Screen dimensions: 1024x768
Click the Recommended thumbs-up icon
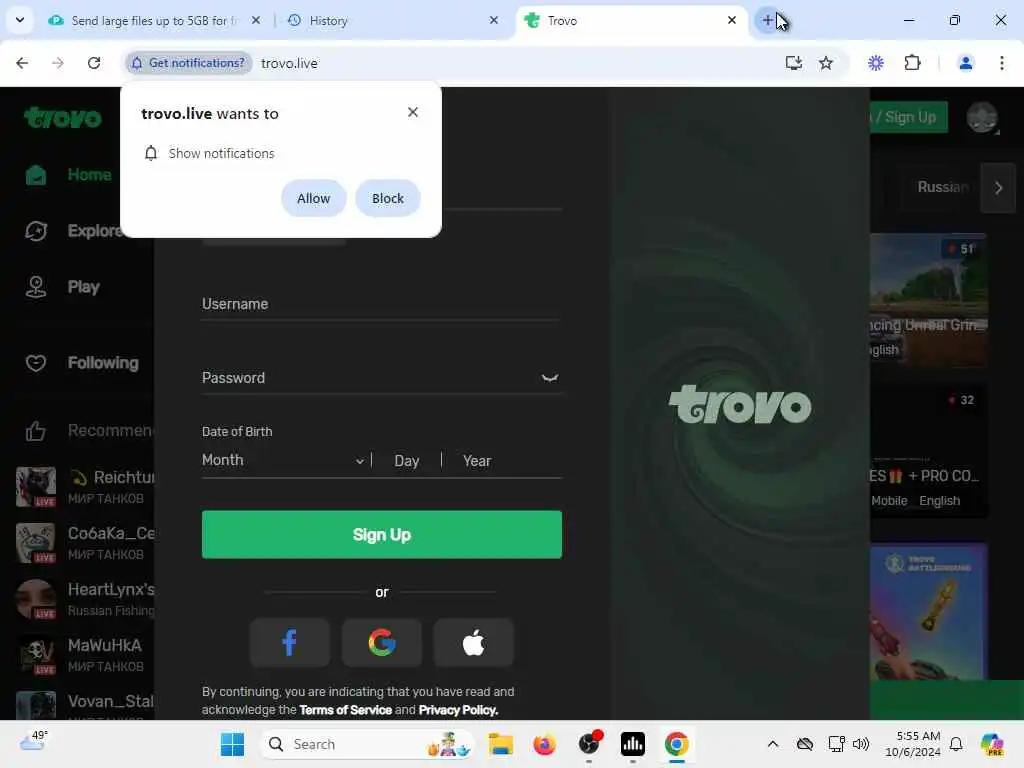36,431
